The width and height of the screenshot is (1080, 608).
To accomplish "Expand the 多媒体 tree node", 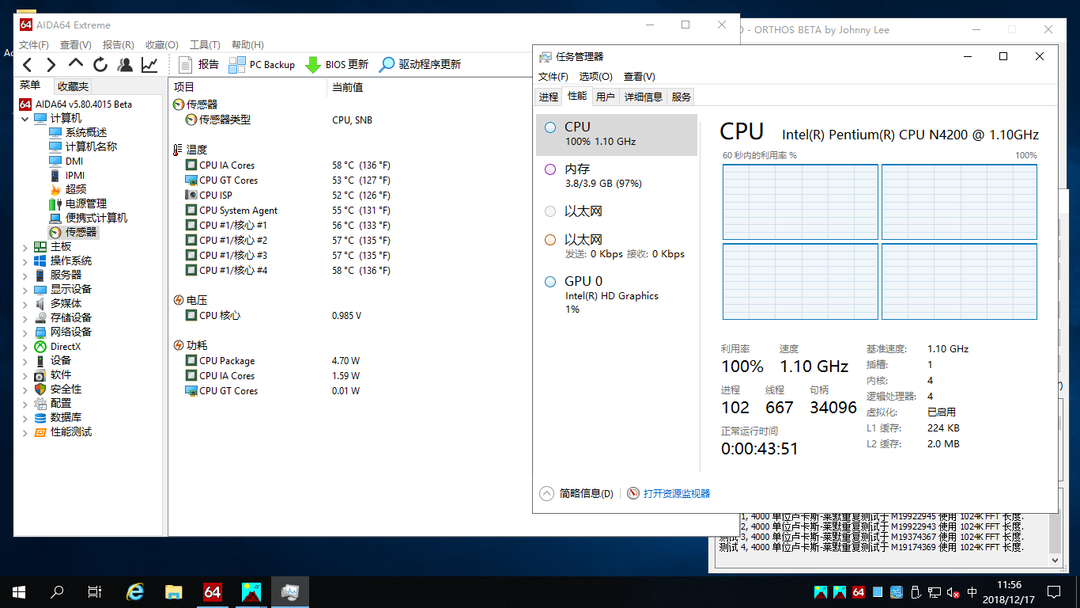I will point(25,304).
